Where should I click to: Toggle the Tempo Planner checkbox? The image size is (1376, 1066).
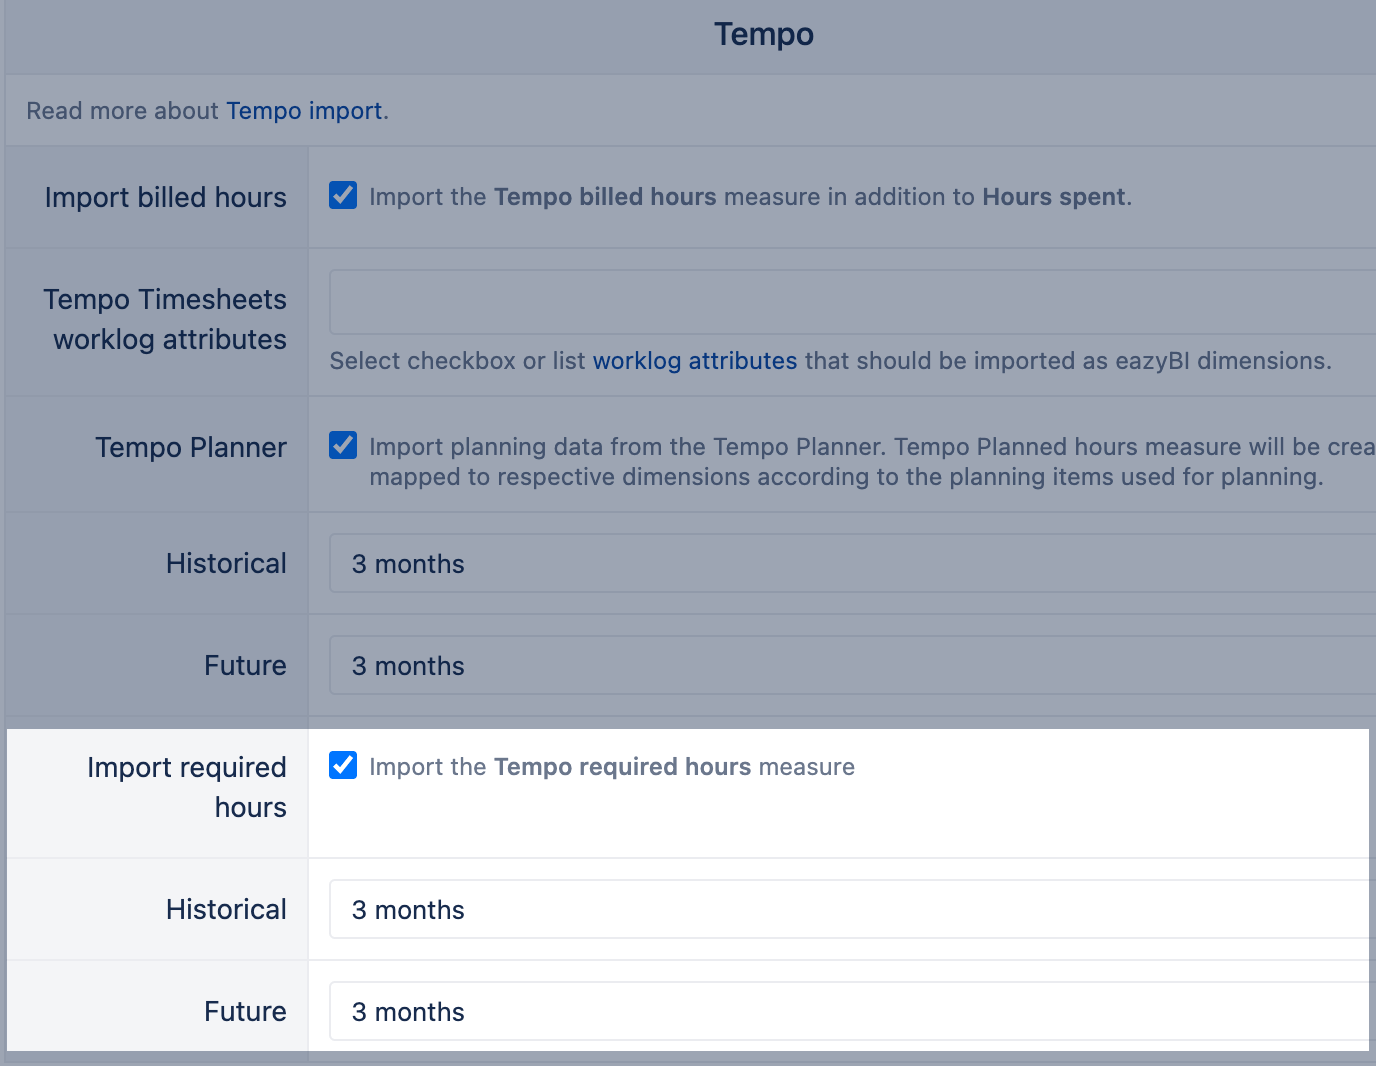tap(343, 445)
